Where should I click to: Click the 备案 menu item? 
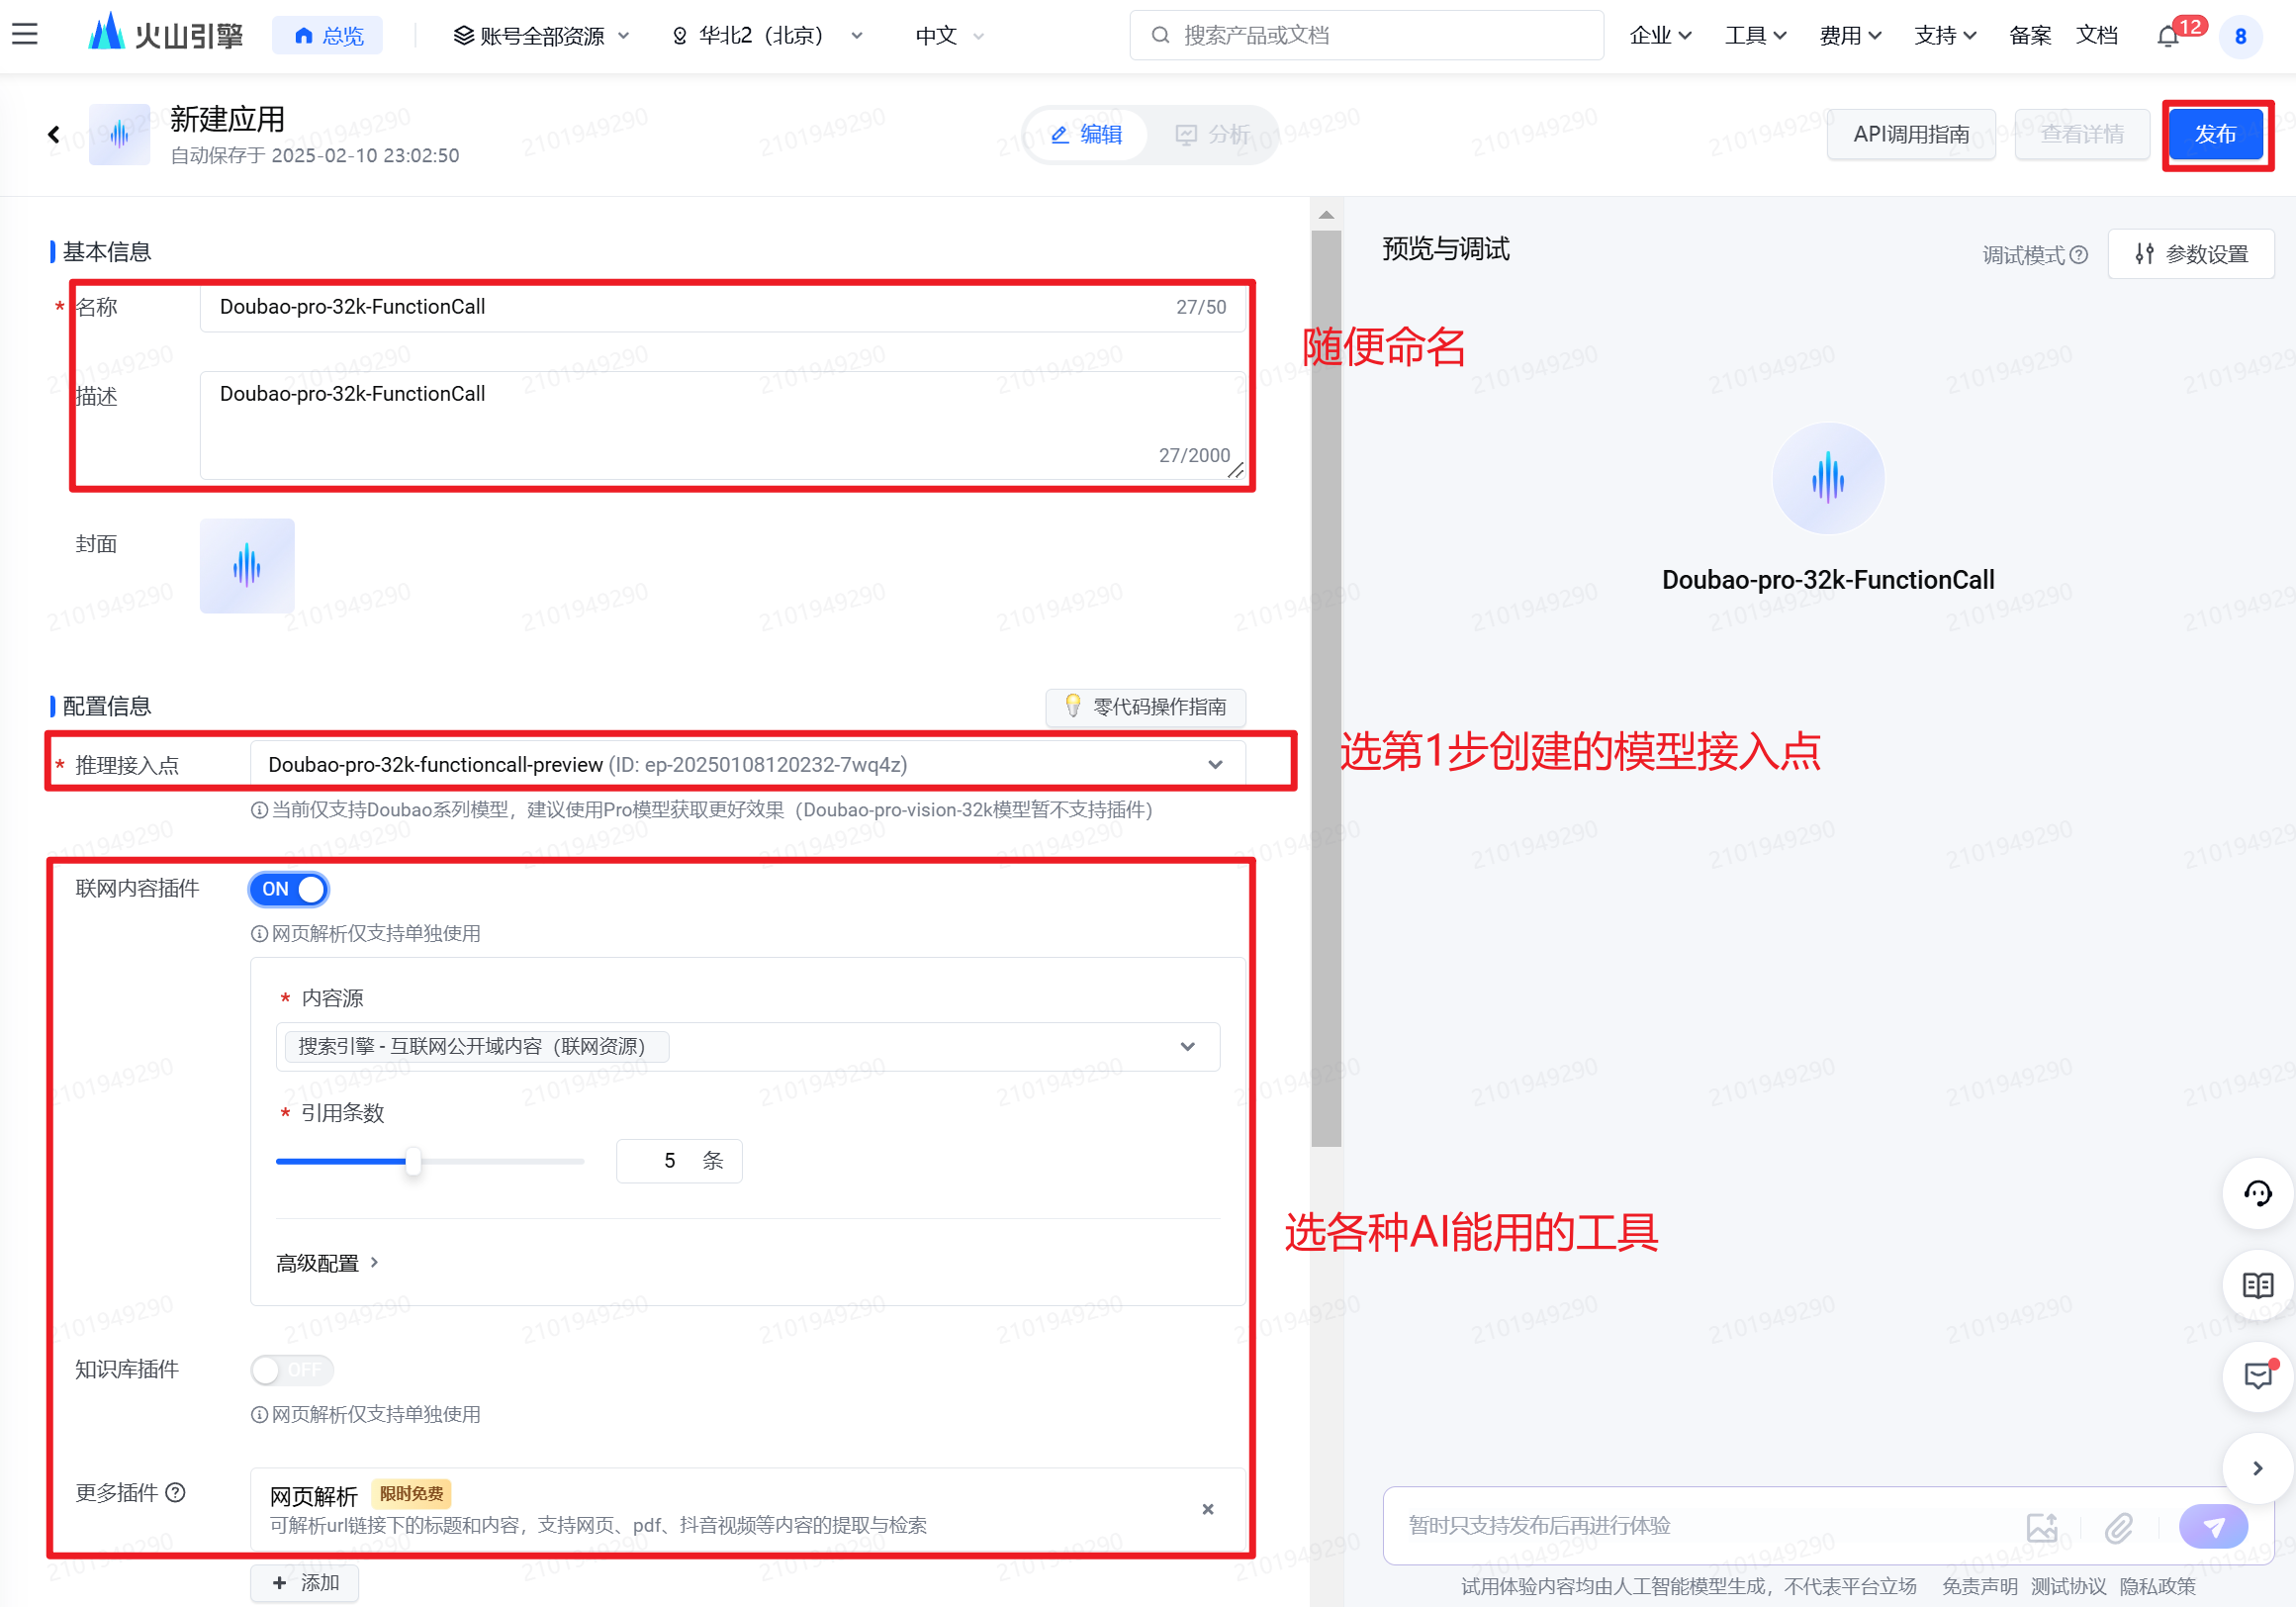[2030, 36]
